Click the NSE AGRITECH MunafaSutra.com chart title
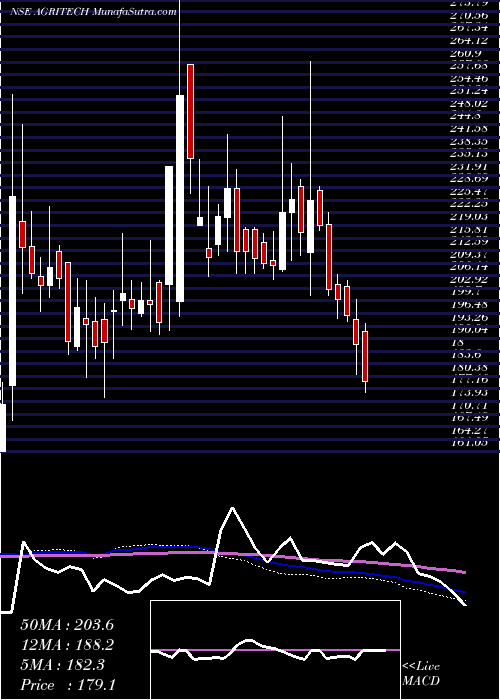500x700 pixels. [93, 12]
